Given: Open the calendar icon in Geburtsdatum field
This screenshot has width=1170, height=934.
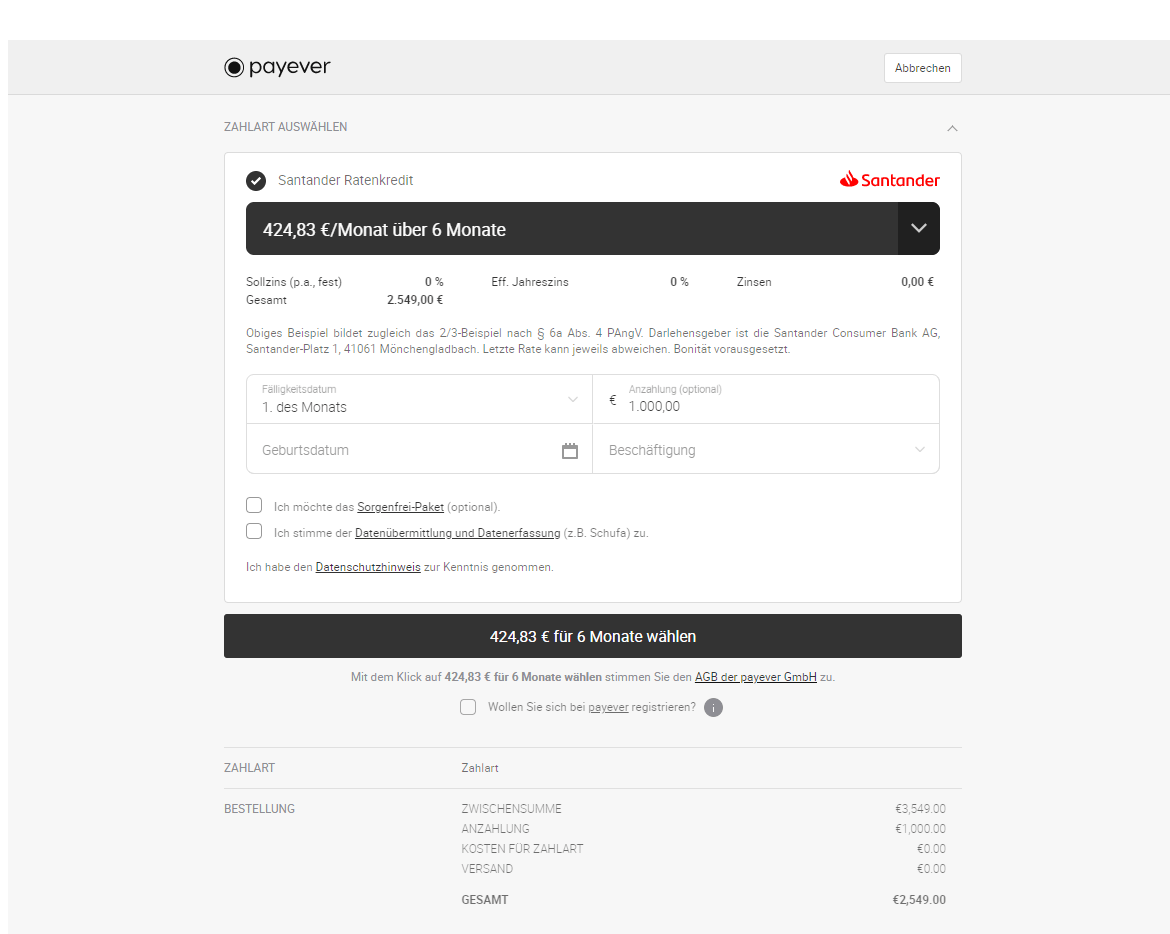Looking at the screenshot, I should coord(570,450).
